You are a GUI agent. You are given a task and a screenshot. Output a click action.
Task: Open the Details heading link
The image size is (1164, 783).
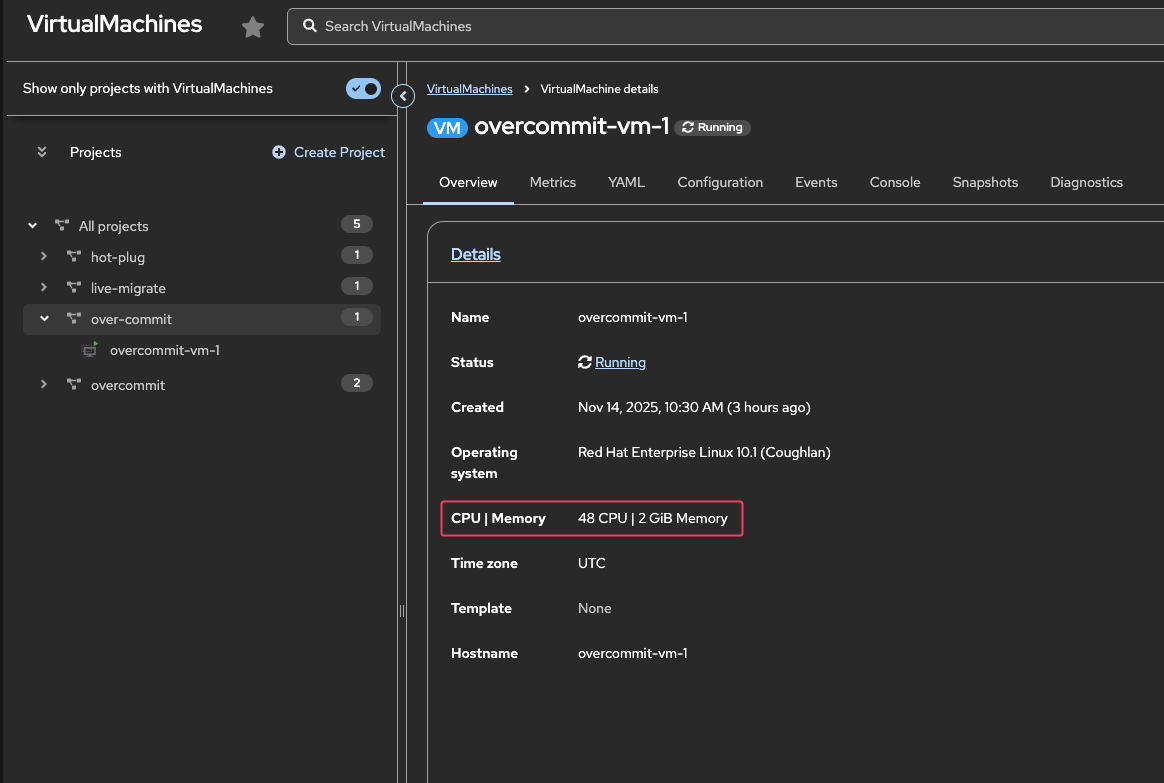476,254
